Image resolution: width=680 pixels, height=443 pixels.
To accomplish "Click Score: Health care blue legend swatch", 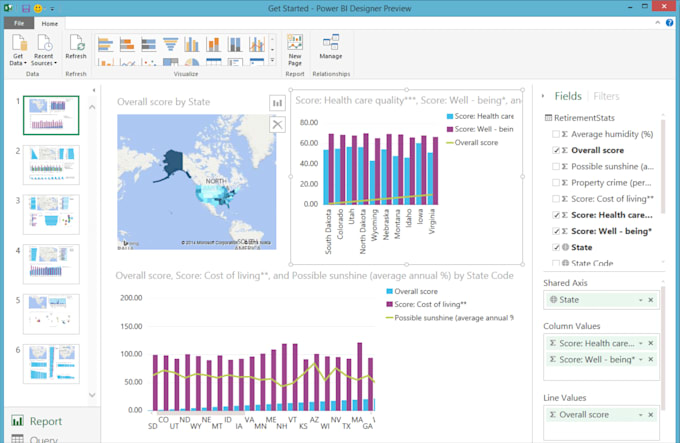I will point(449,116).
